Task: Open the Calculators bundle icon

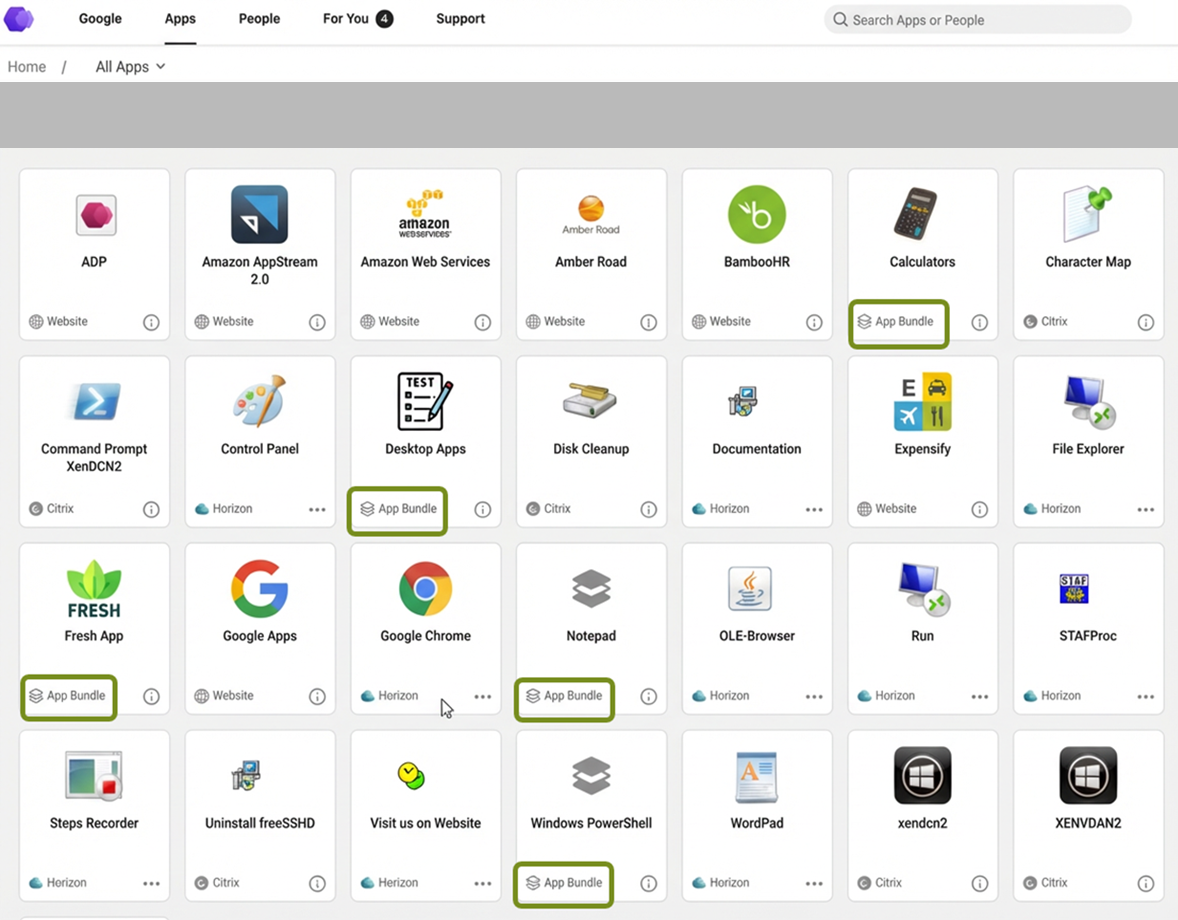Action: click(x=916, y=214)
